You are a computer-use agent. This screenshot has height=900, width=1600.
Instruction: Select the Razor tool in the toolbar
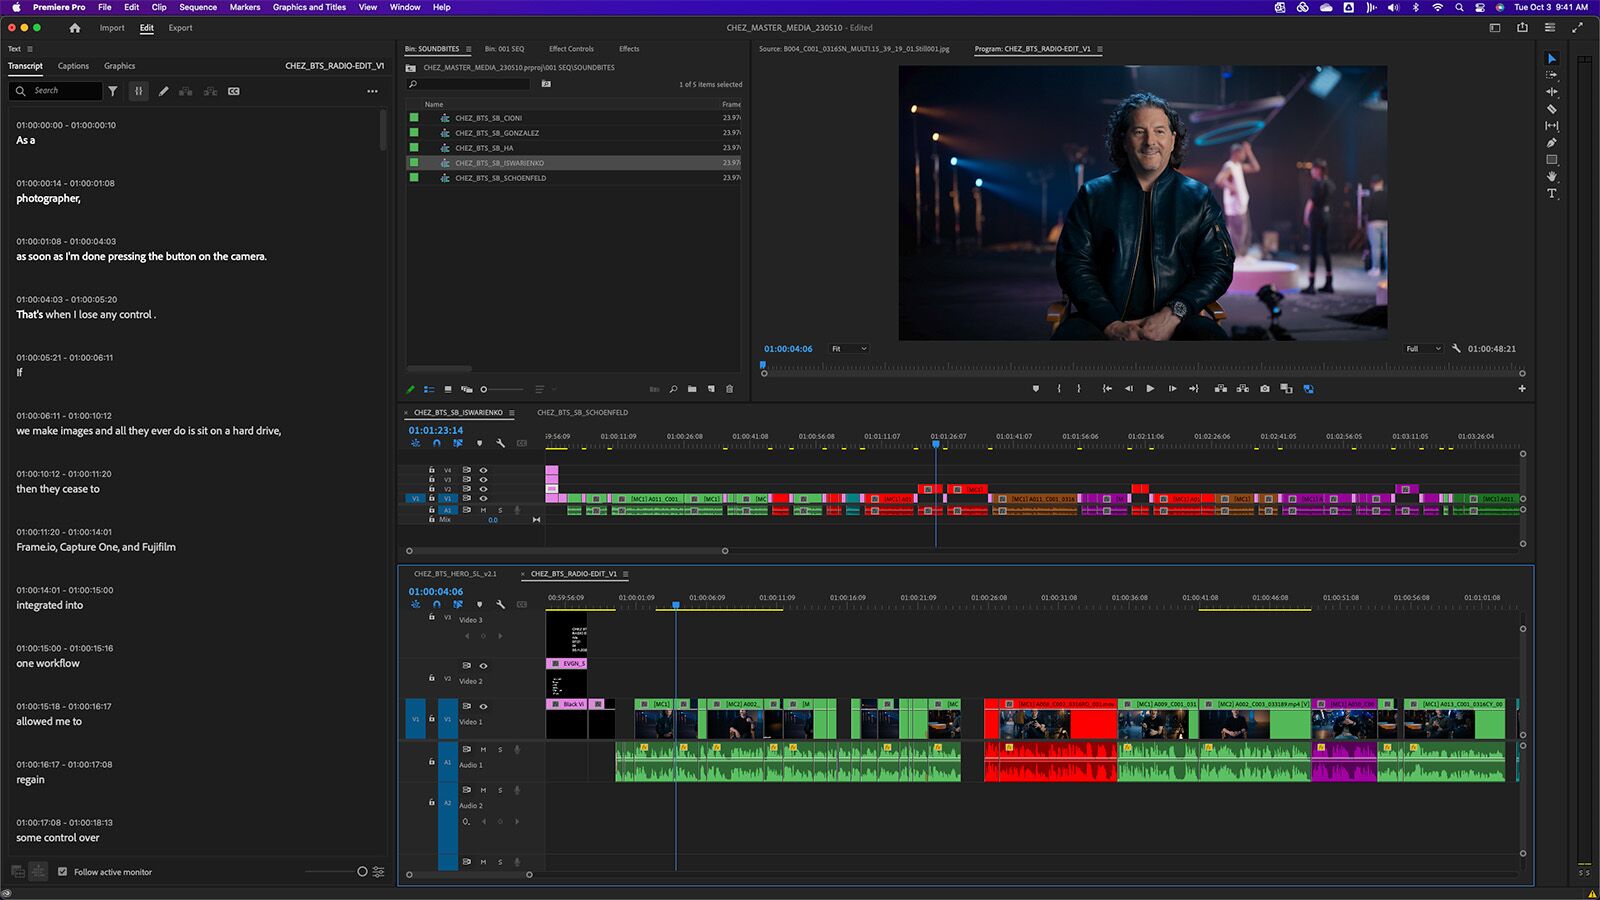point(1551,109)
